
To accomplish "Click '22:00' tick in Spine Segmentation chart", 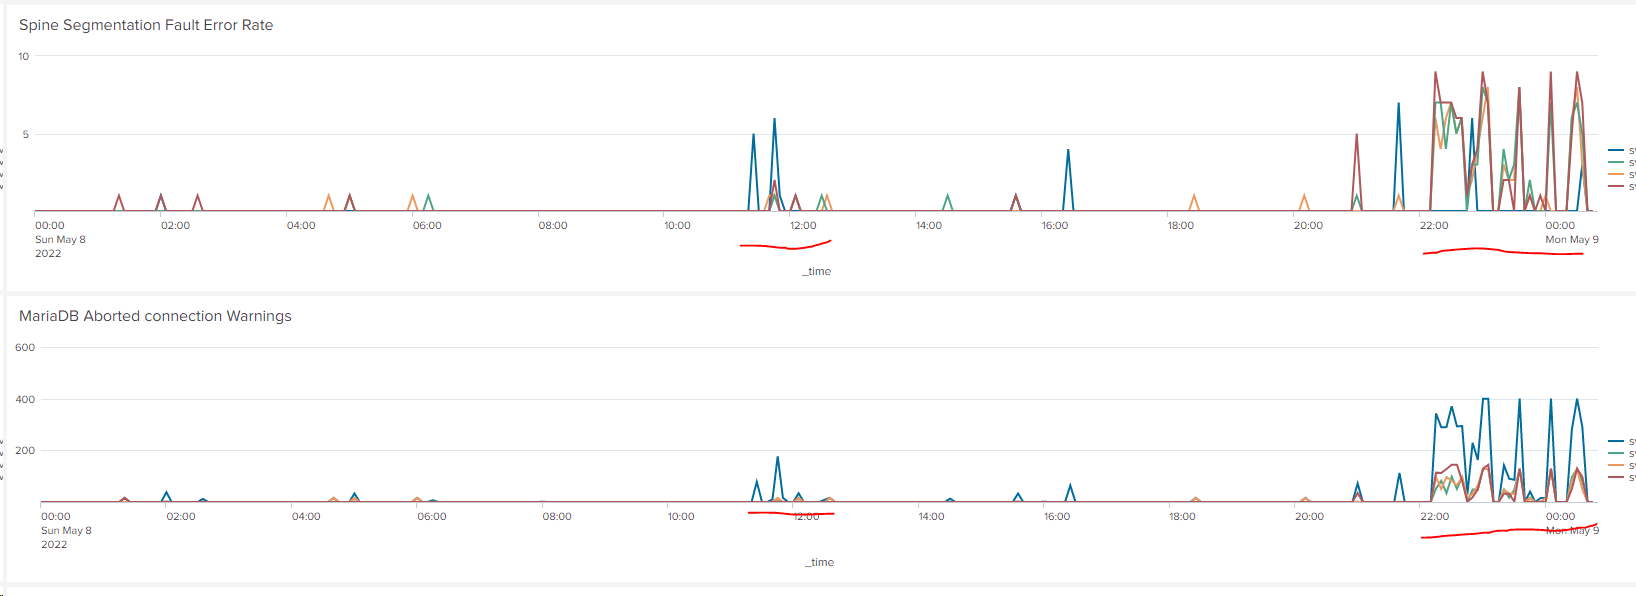I will [1434, 225].
